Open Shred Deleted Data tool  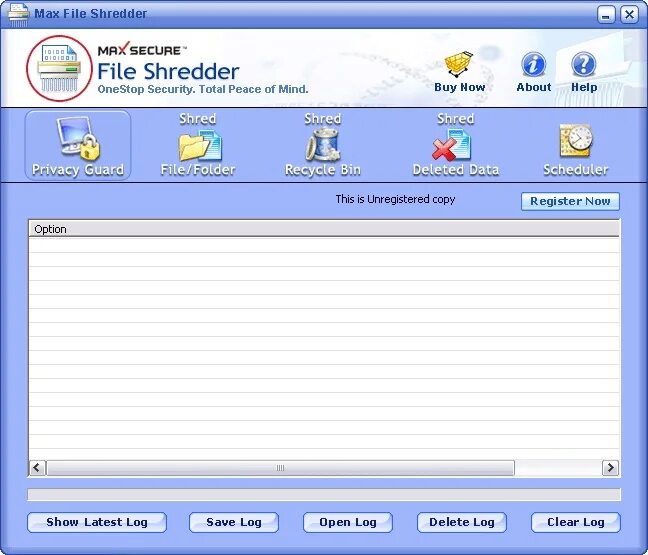[455, 145]
